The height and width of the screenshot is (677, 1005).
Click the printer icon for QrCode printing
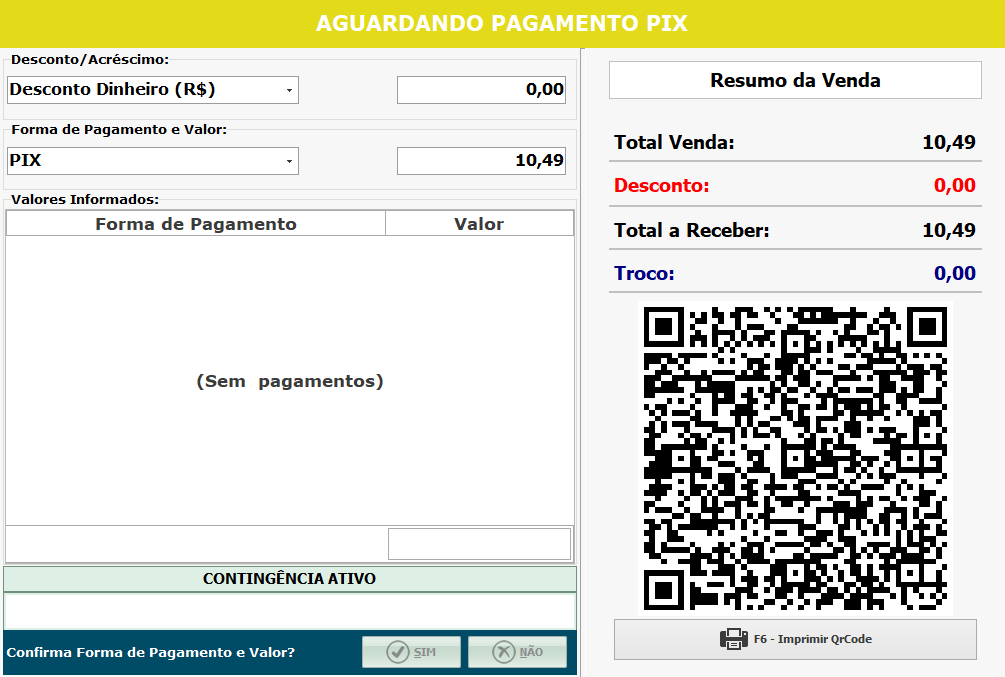(734, 639)
